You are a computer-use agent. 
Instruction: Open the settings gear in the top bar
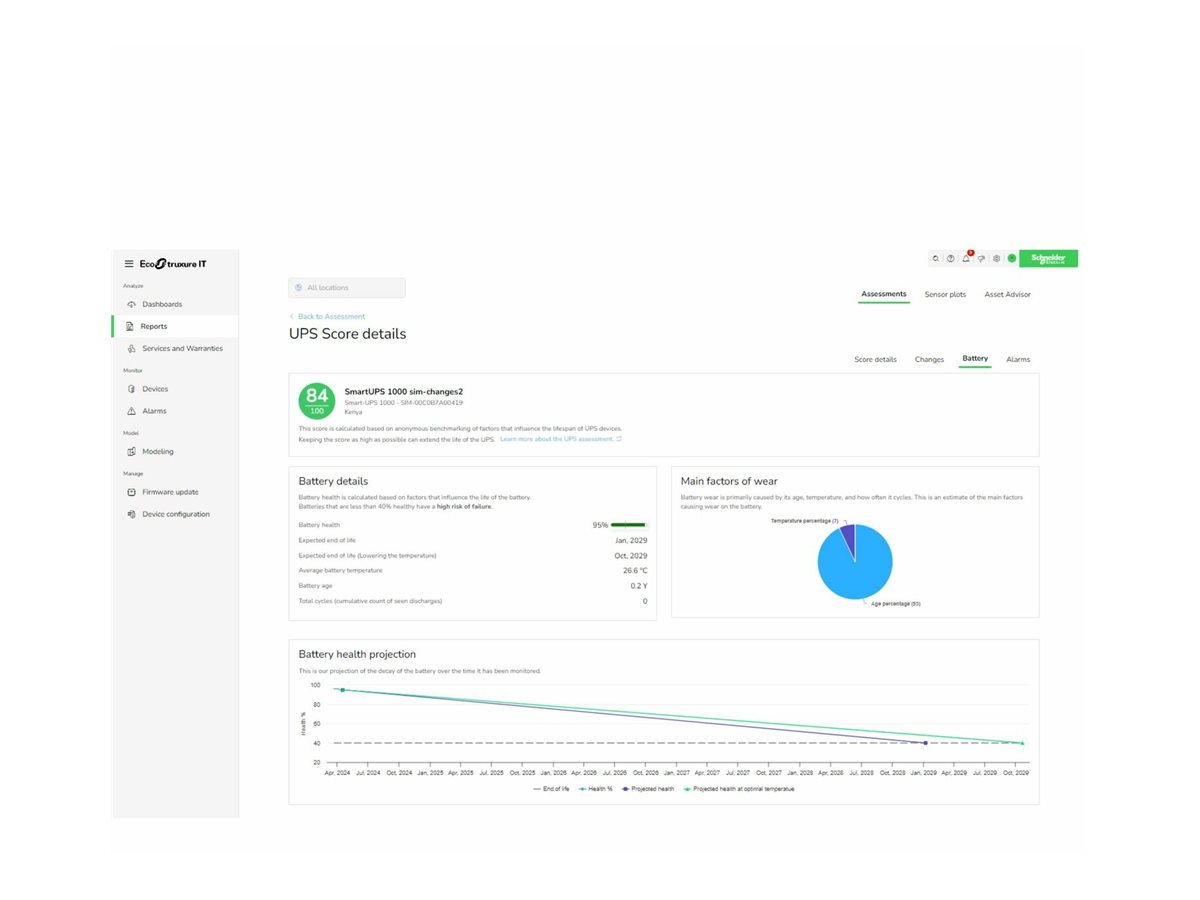pos(996,258)
